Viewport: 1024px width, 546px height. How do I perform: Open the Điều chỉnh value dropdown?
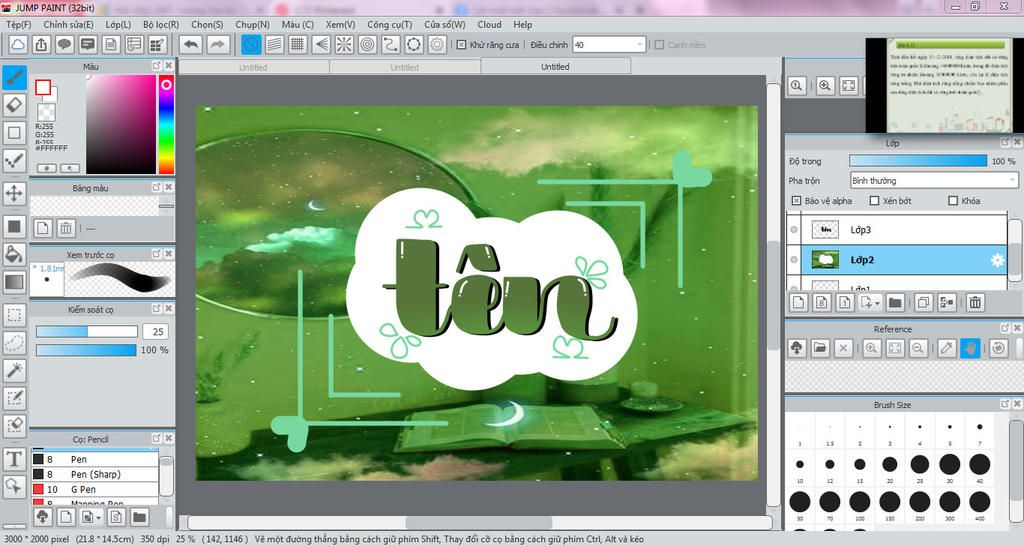pyautogui.click(x=639, y=44)
